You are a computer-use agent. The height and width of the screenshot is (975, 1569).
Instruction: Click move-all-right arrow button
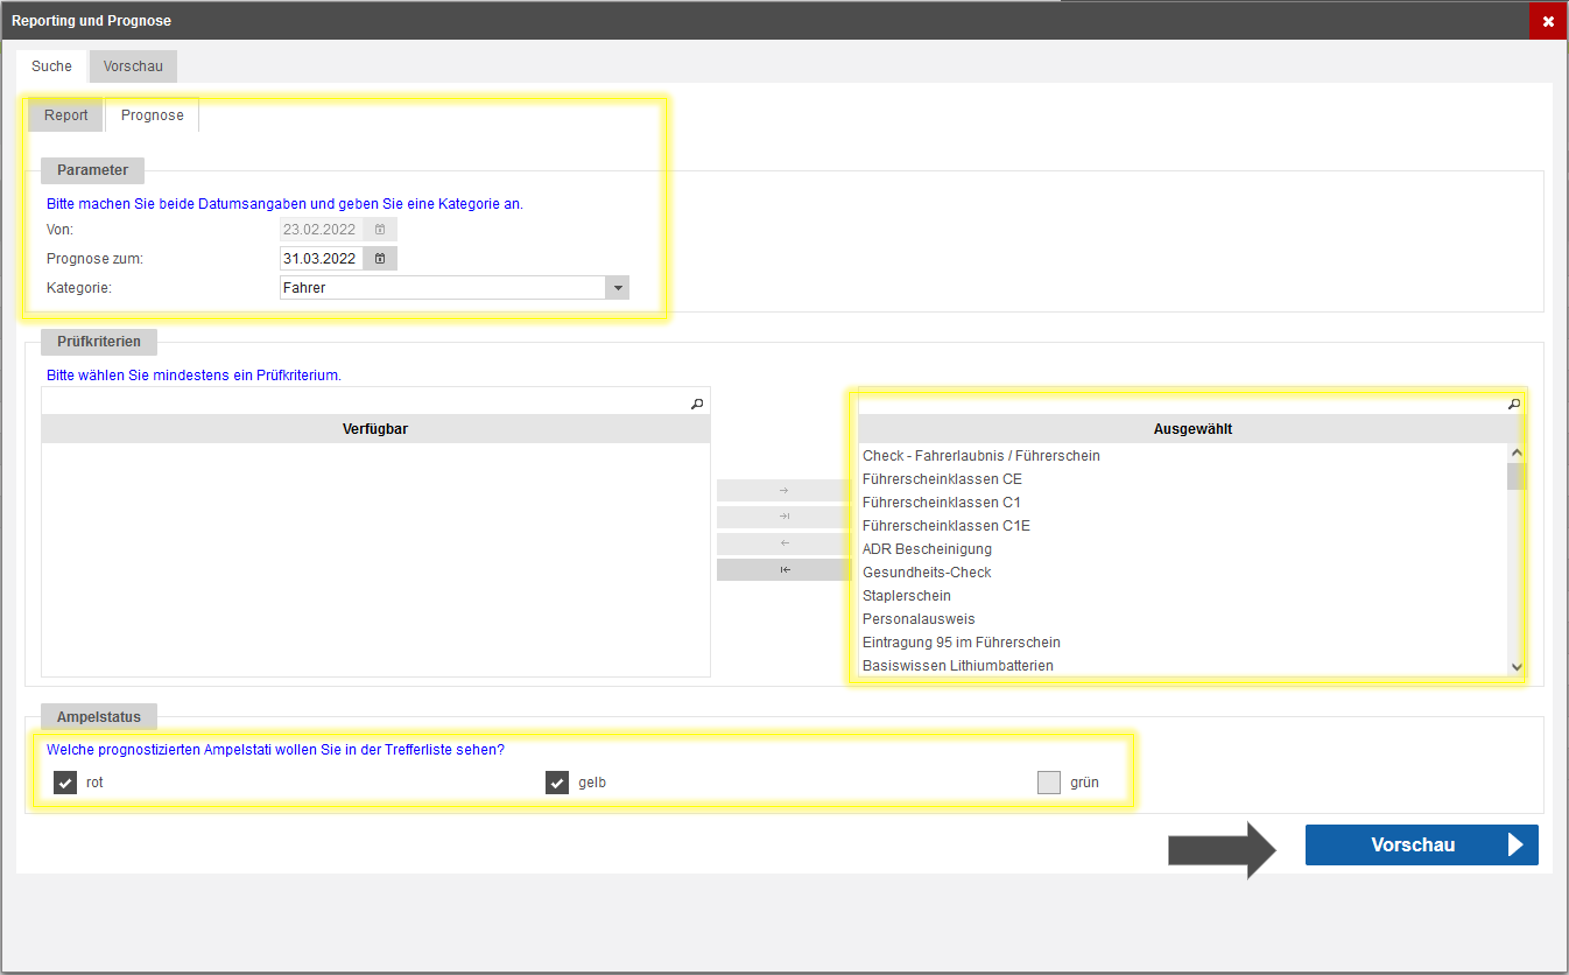(784, 517)
